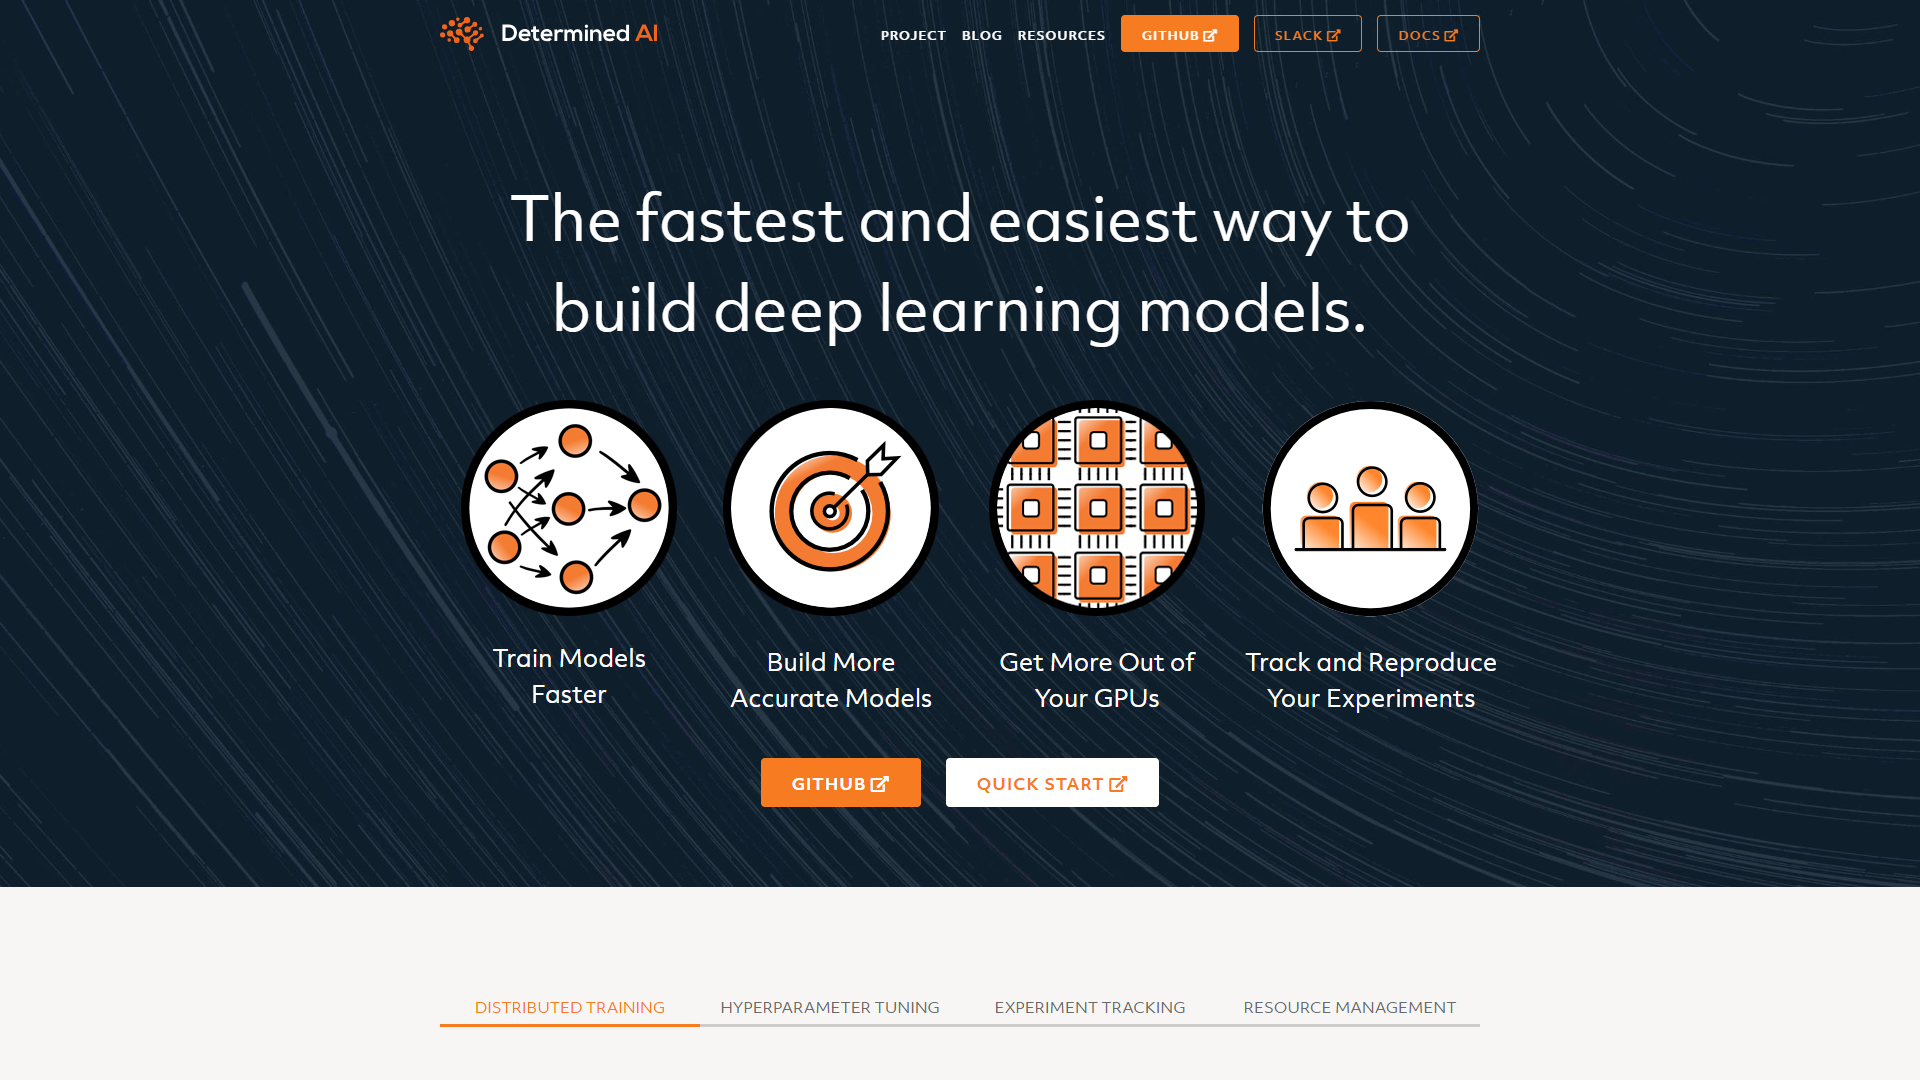1920x1080 pixels.
Task: Open the RESOURCE MANAGEMENT tab
Action: tap(1349, 1006)
